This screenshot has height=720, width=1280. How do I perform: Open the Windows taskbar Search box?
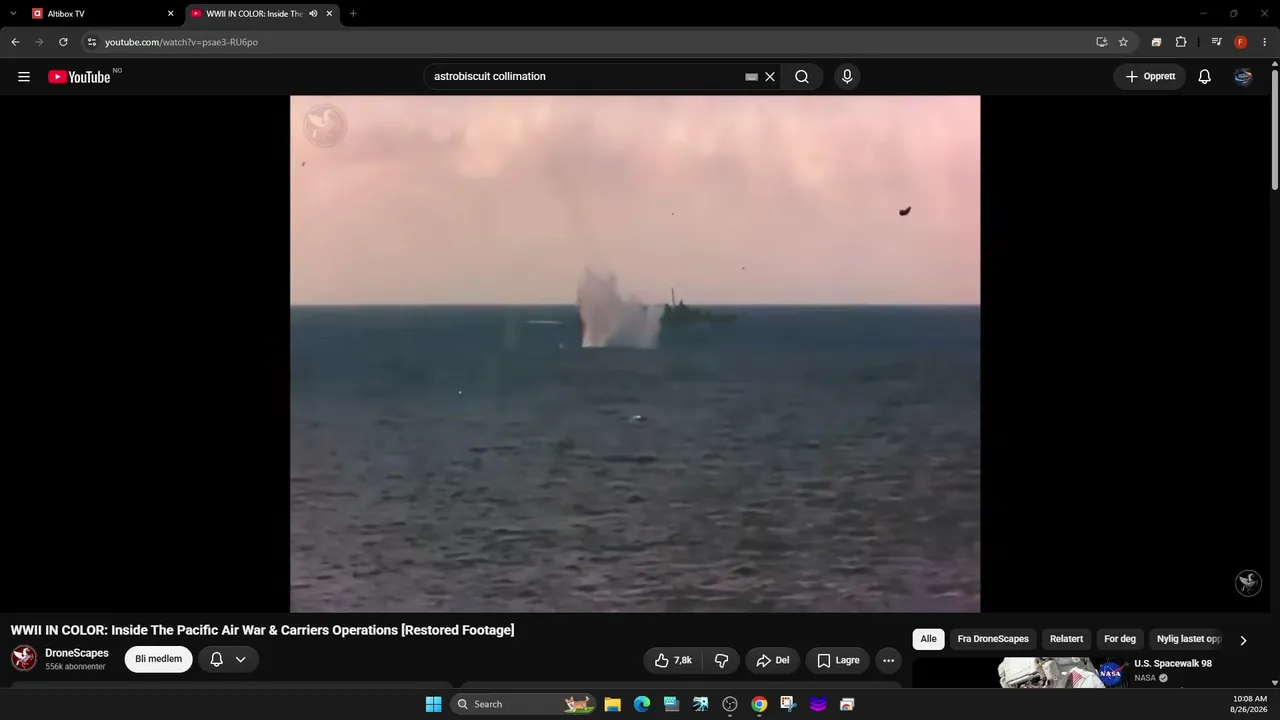[523, 704]
